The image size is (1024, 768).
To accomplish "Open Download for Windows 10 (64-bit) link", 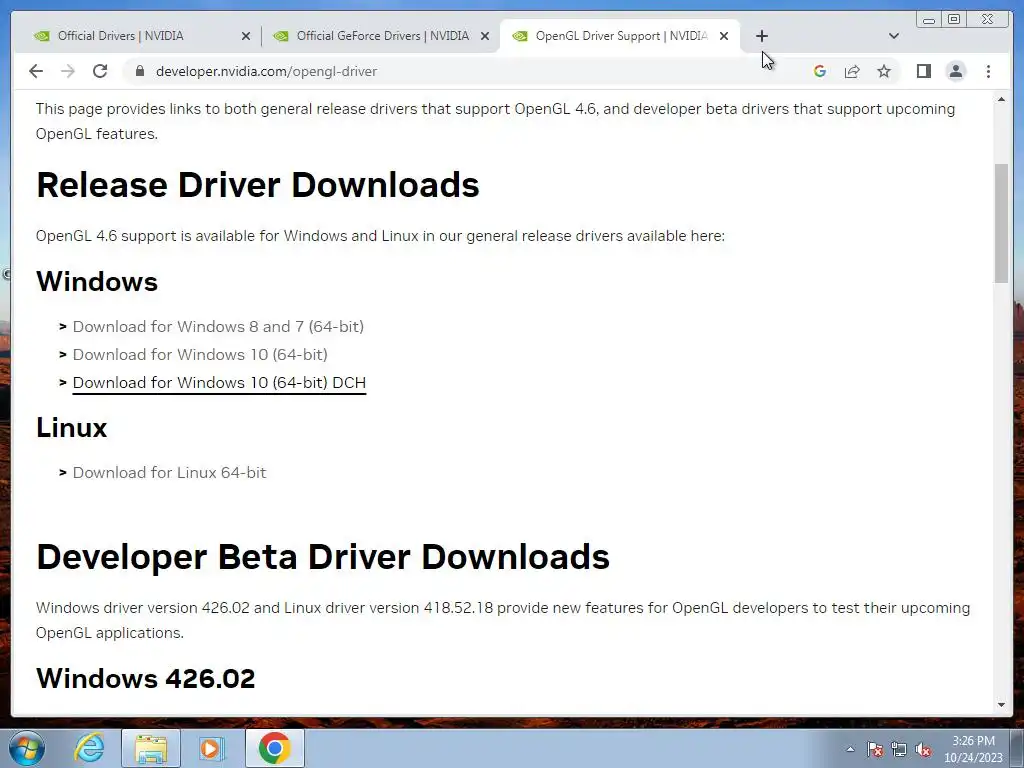I will (200, 355).
